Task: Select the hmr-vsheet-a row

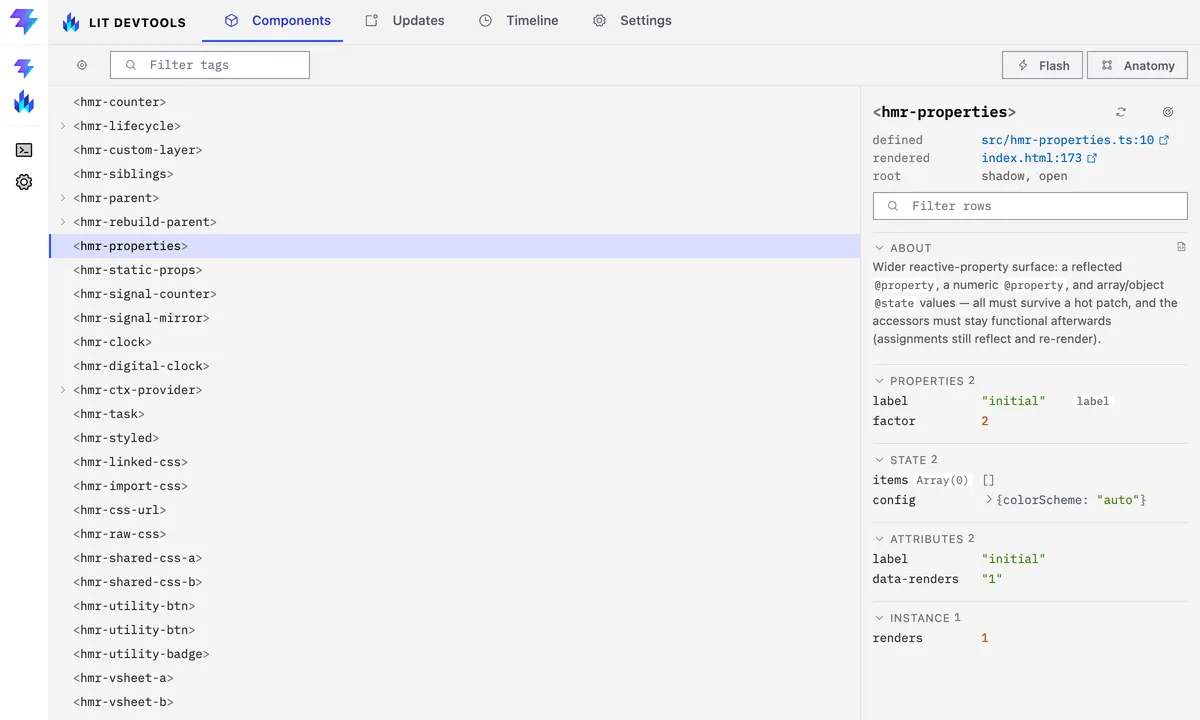Action: 455,678
